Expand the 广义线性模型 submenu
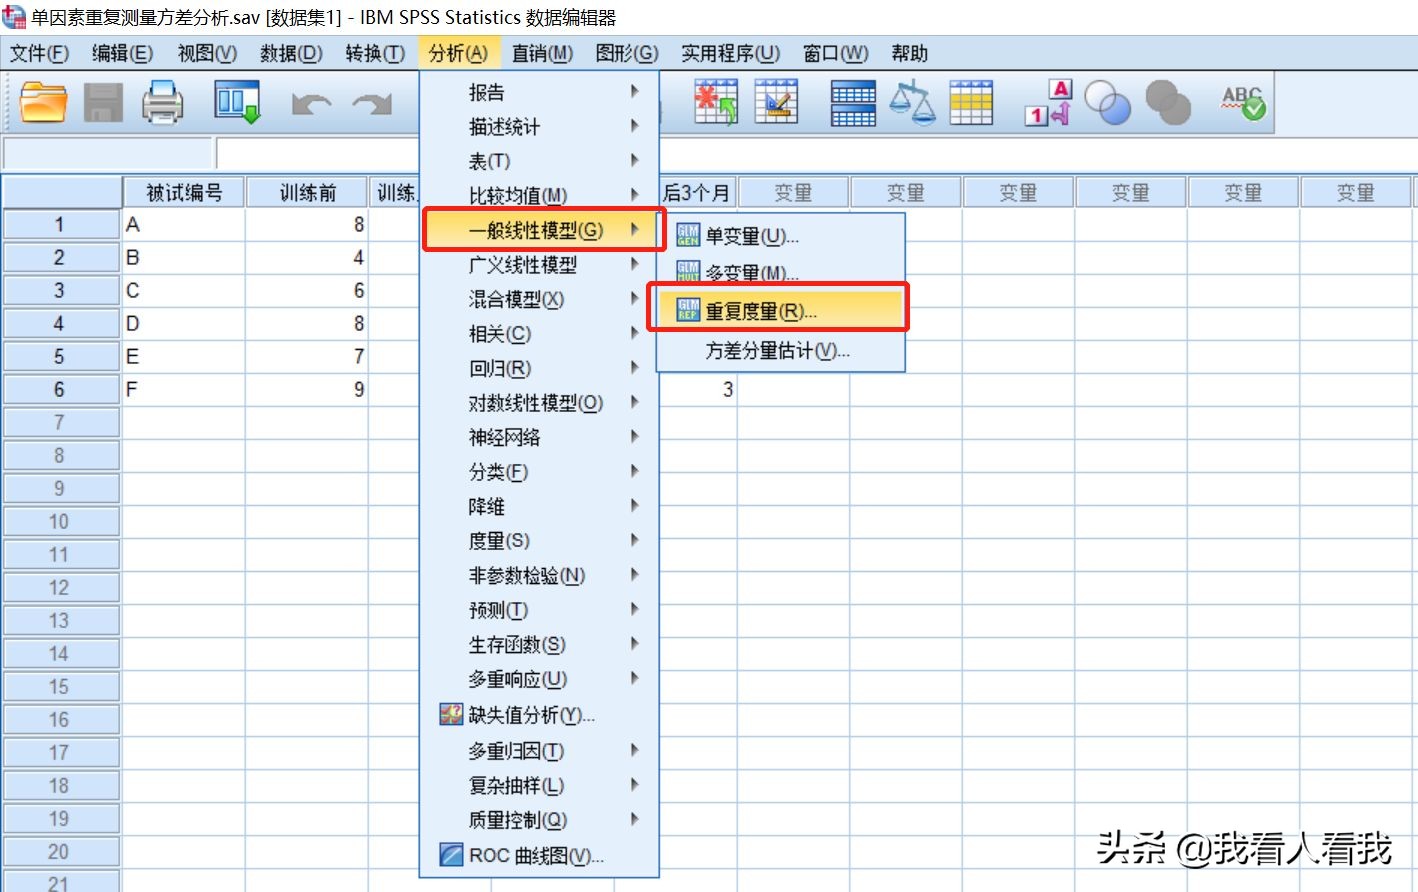 click(x=539, y=265)
